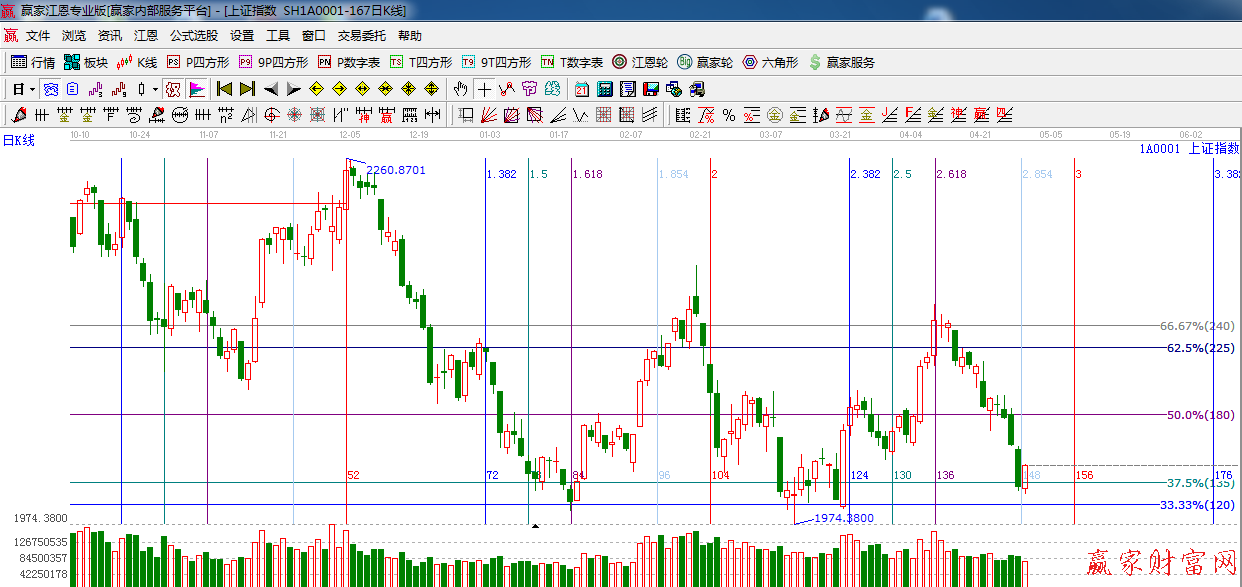The image size is (1242, 587).
Task: Toggle the crosshair cursor mode
Action: [x=484, y=89]
